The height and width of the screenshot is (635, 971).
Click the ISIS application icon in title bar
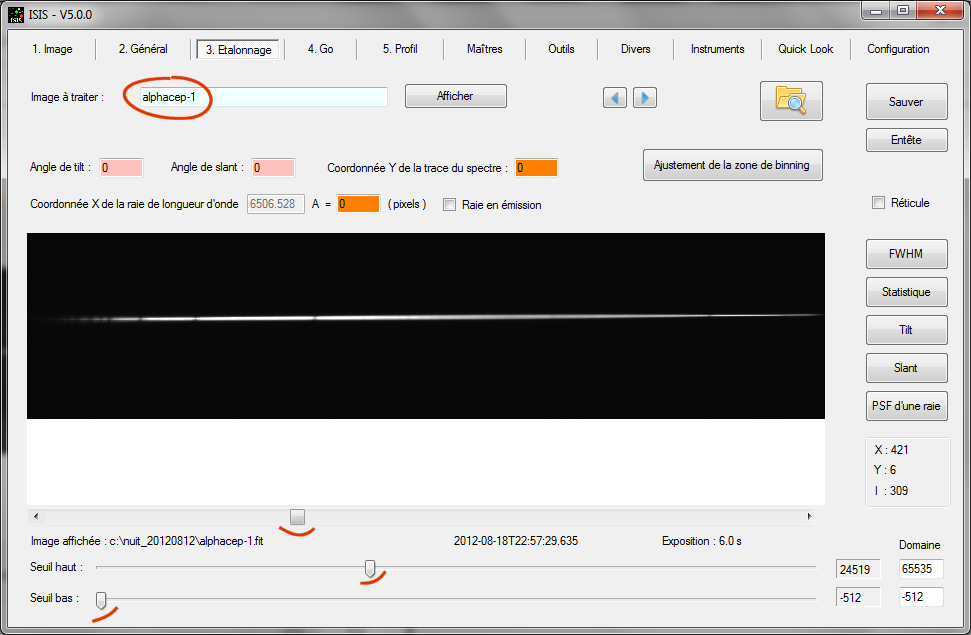point(15,14)
